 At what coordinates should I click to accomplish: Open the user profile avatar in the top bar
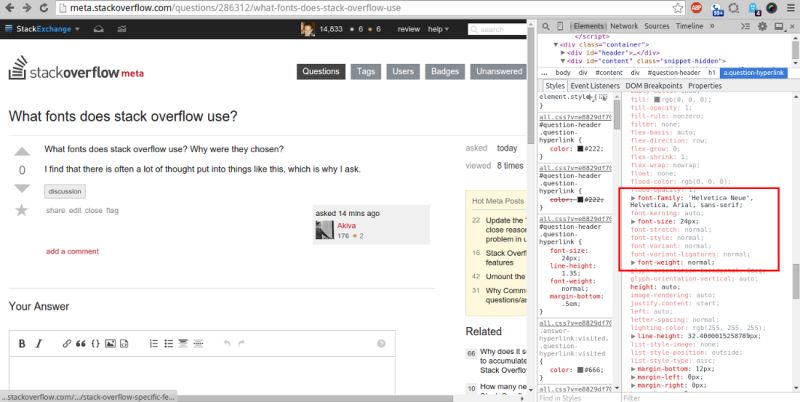(x=308, y=29)
